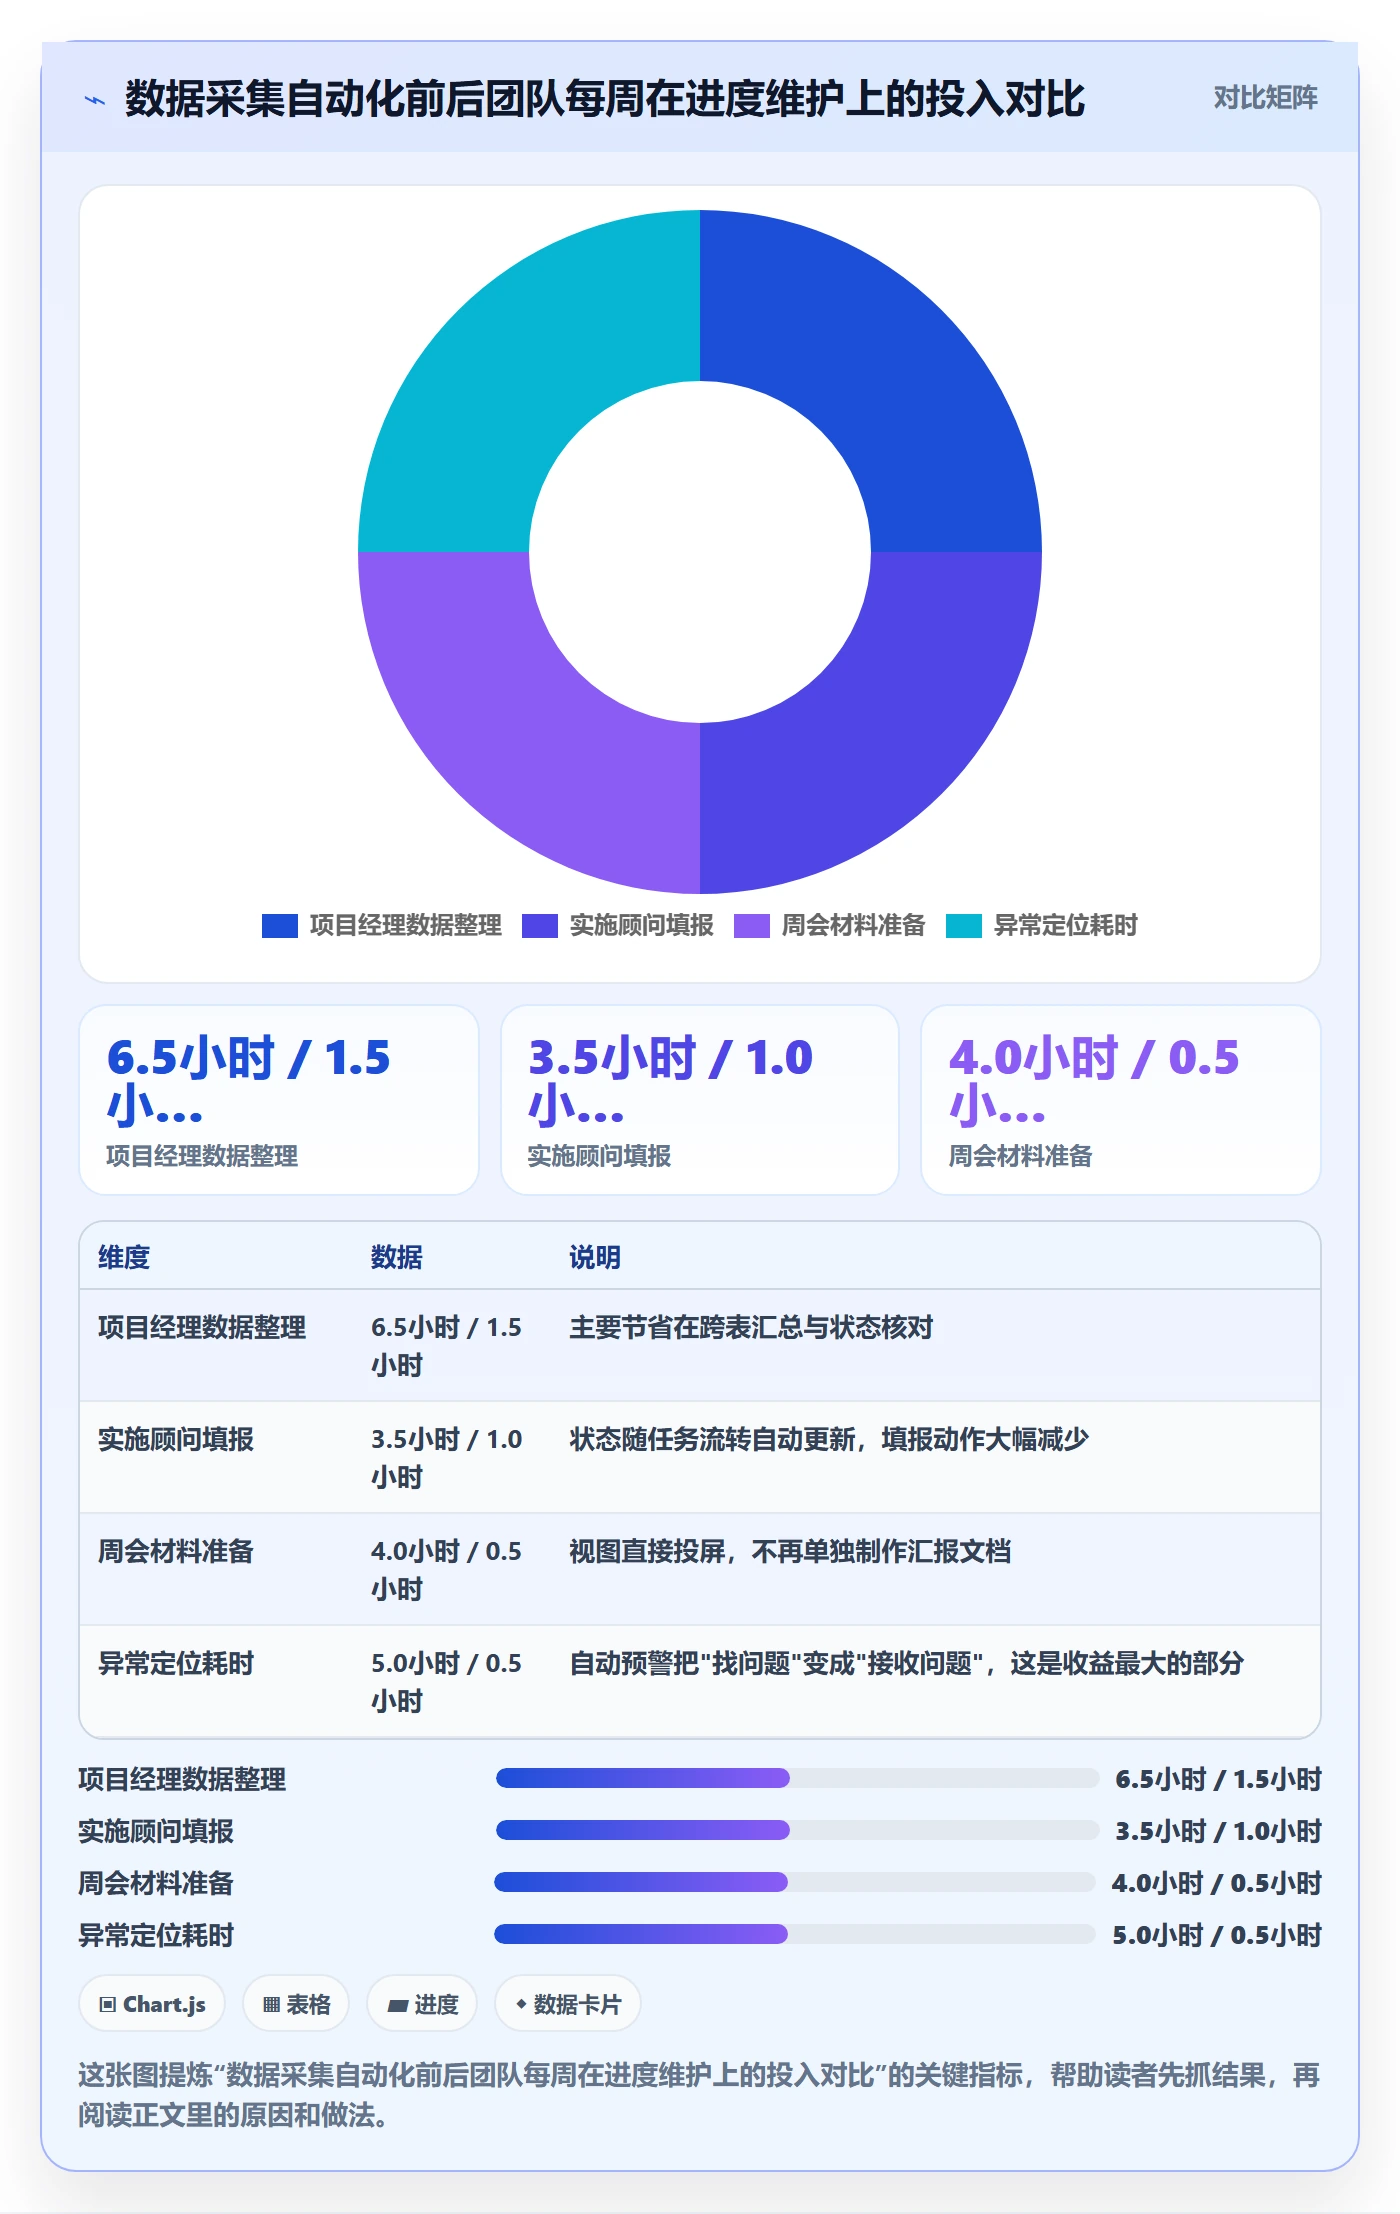The image size is (1400, 2214).
Task: Click the 说明 column header
Action: pos(595,1257)
